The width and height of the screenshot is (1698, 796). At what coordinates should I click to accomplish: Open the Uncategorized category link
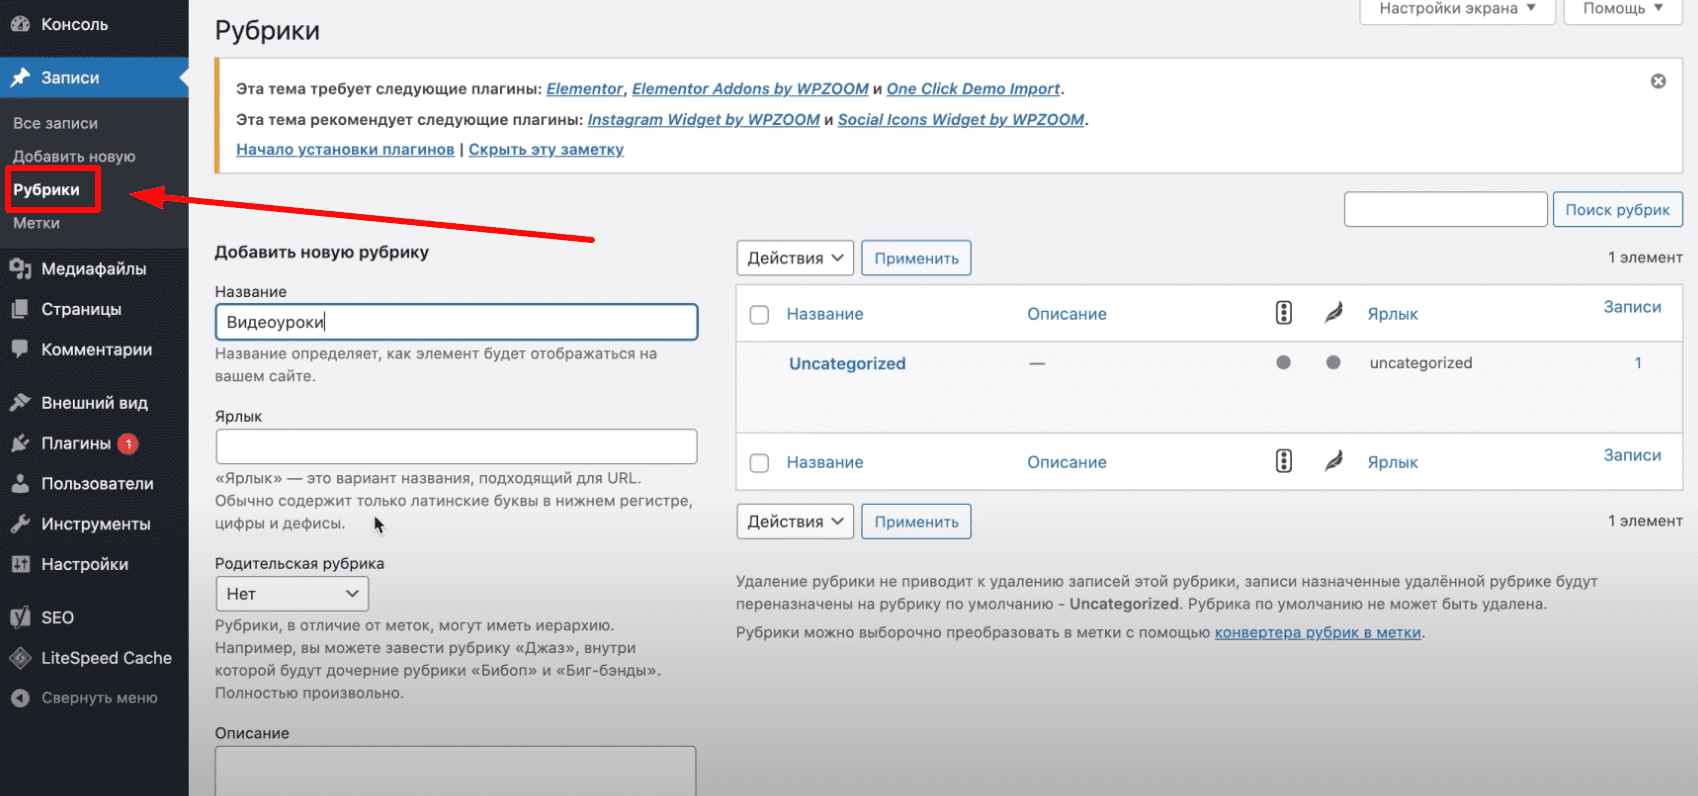tap(847, 363)
